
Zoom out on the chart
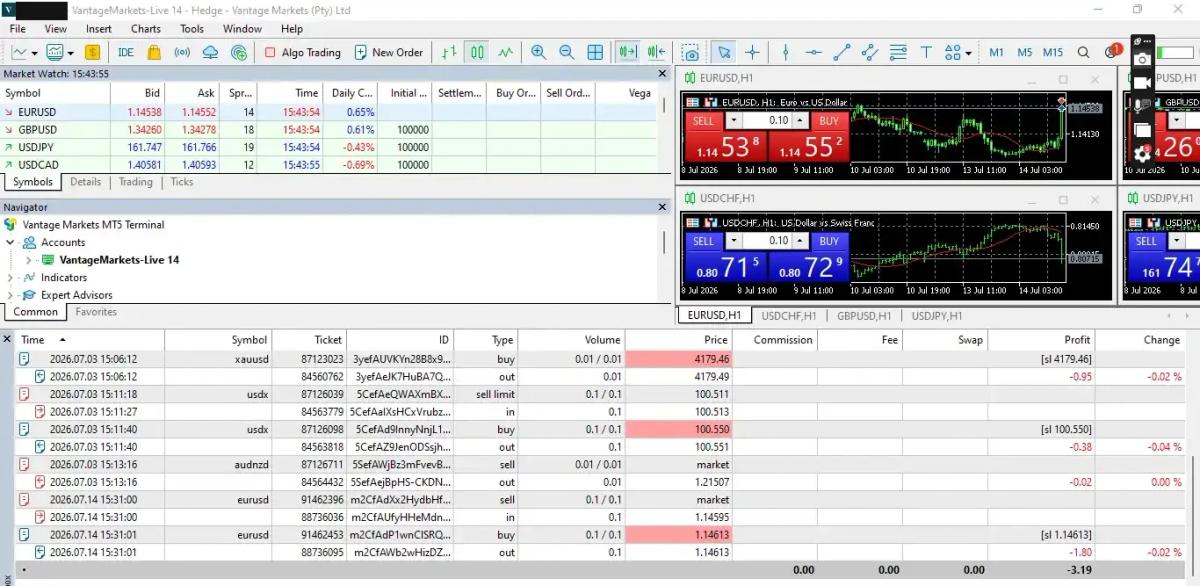point(567,52)
